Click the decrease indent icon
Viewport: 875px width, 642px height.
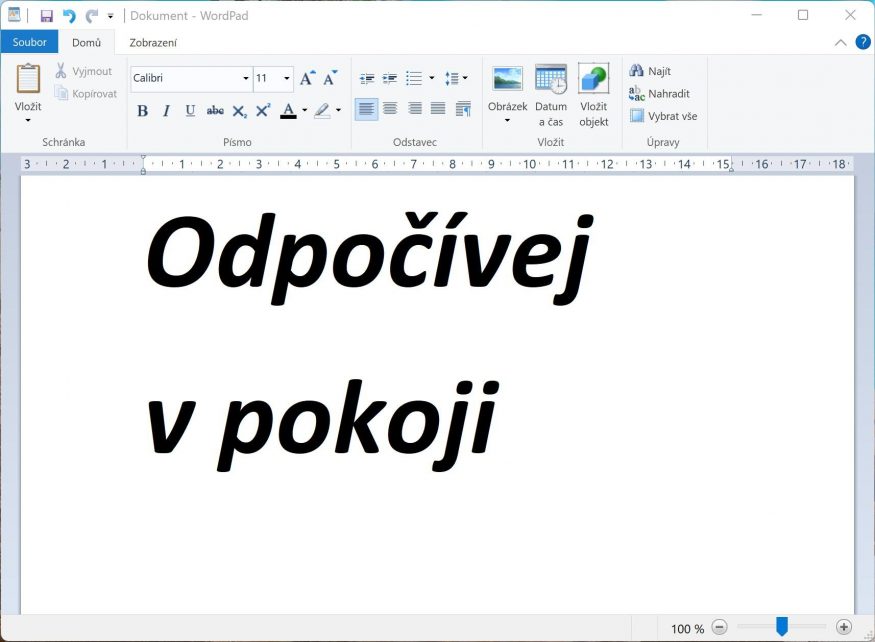(x=367, y=78)
